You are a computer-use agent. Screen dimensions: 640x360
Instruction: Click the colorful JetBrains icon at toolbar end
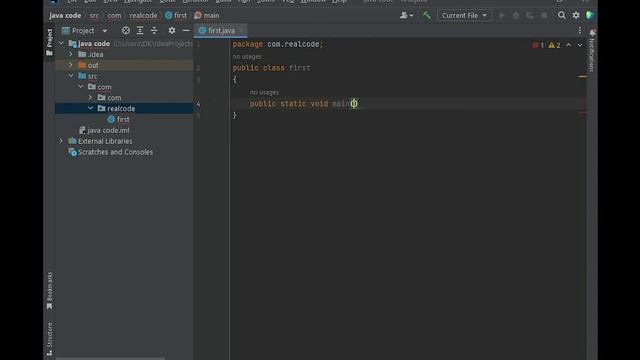[x=589, y=16]
